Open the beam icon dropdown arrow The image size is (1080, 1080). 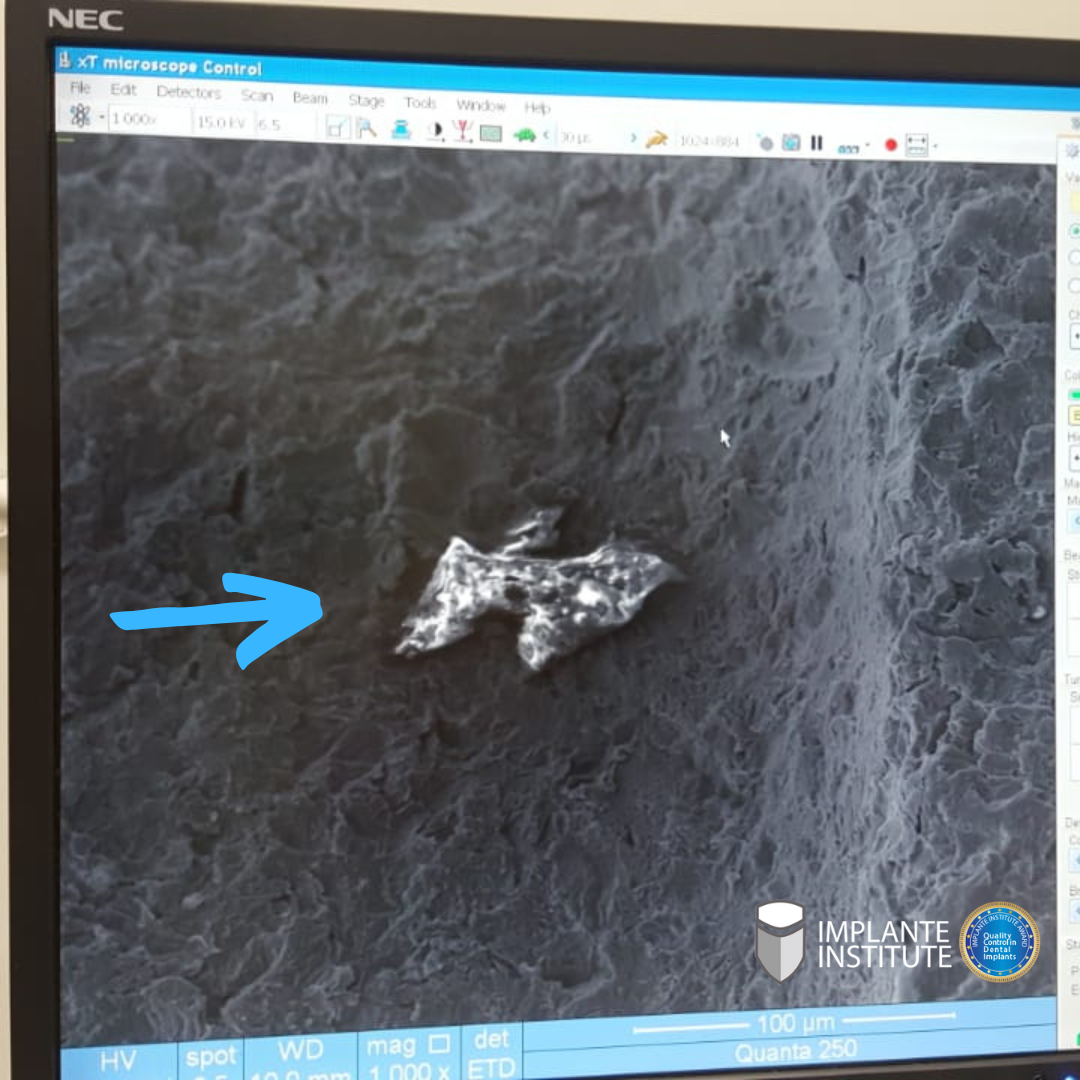coord(101,118)
